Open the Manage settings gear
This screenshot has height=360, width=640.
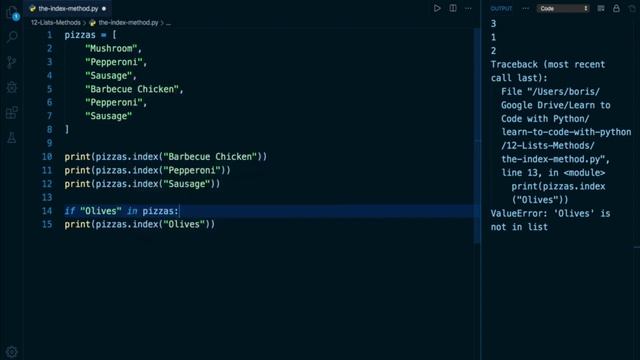(x=12, y=351)
